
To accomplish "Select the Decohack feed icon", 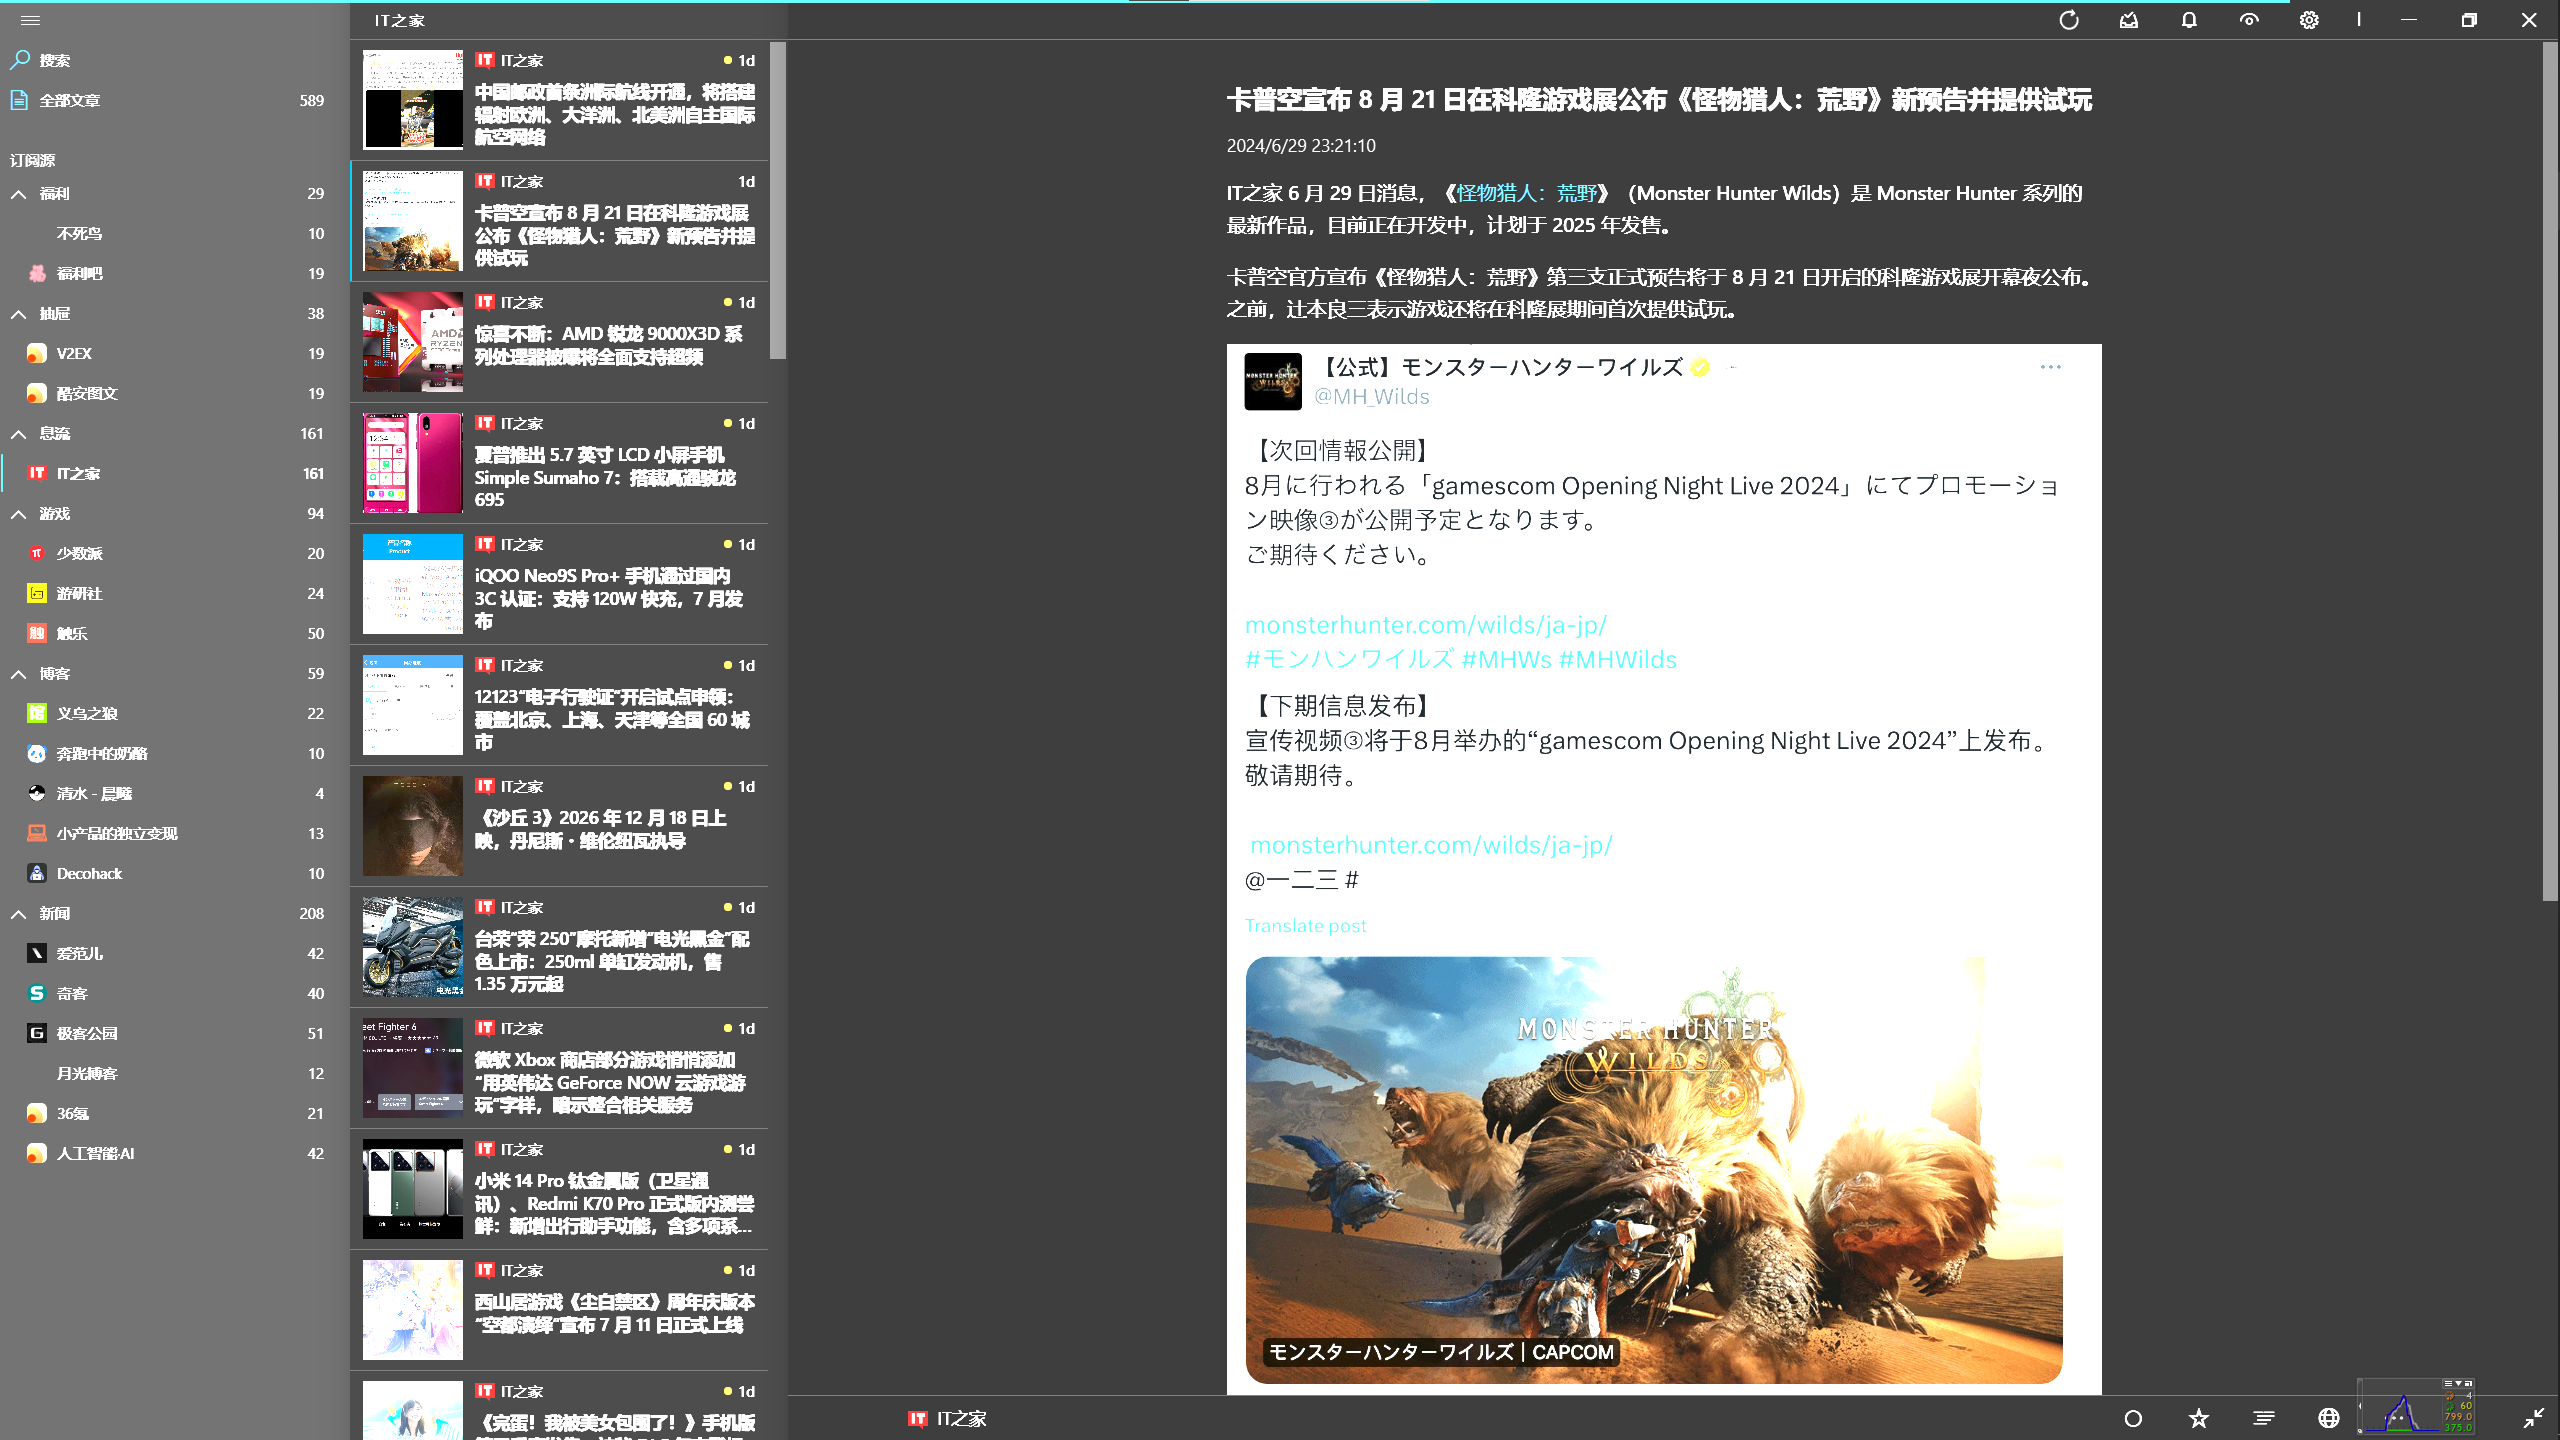I will (37, 874).
